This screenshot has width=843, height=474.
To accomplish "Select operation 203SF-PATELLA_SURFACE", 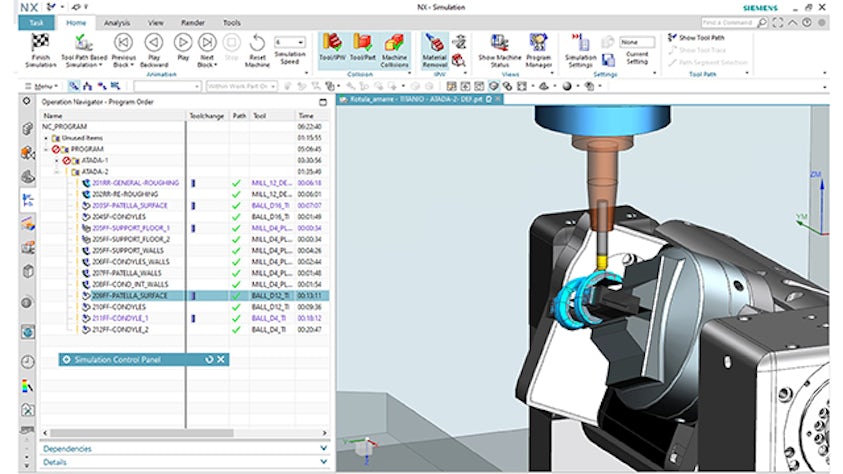I will click(130, 205).
